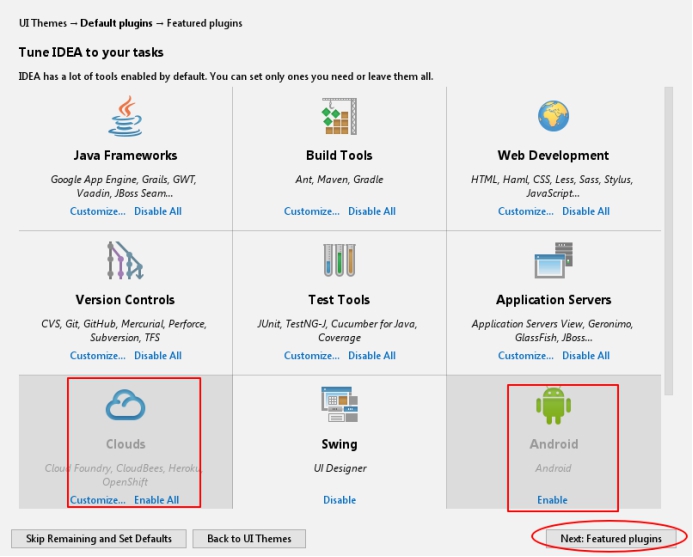Click the Version Controls heading
This screenshot has height=557, width=693.
click(126, 300)
